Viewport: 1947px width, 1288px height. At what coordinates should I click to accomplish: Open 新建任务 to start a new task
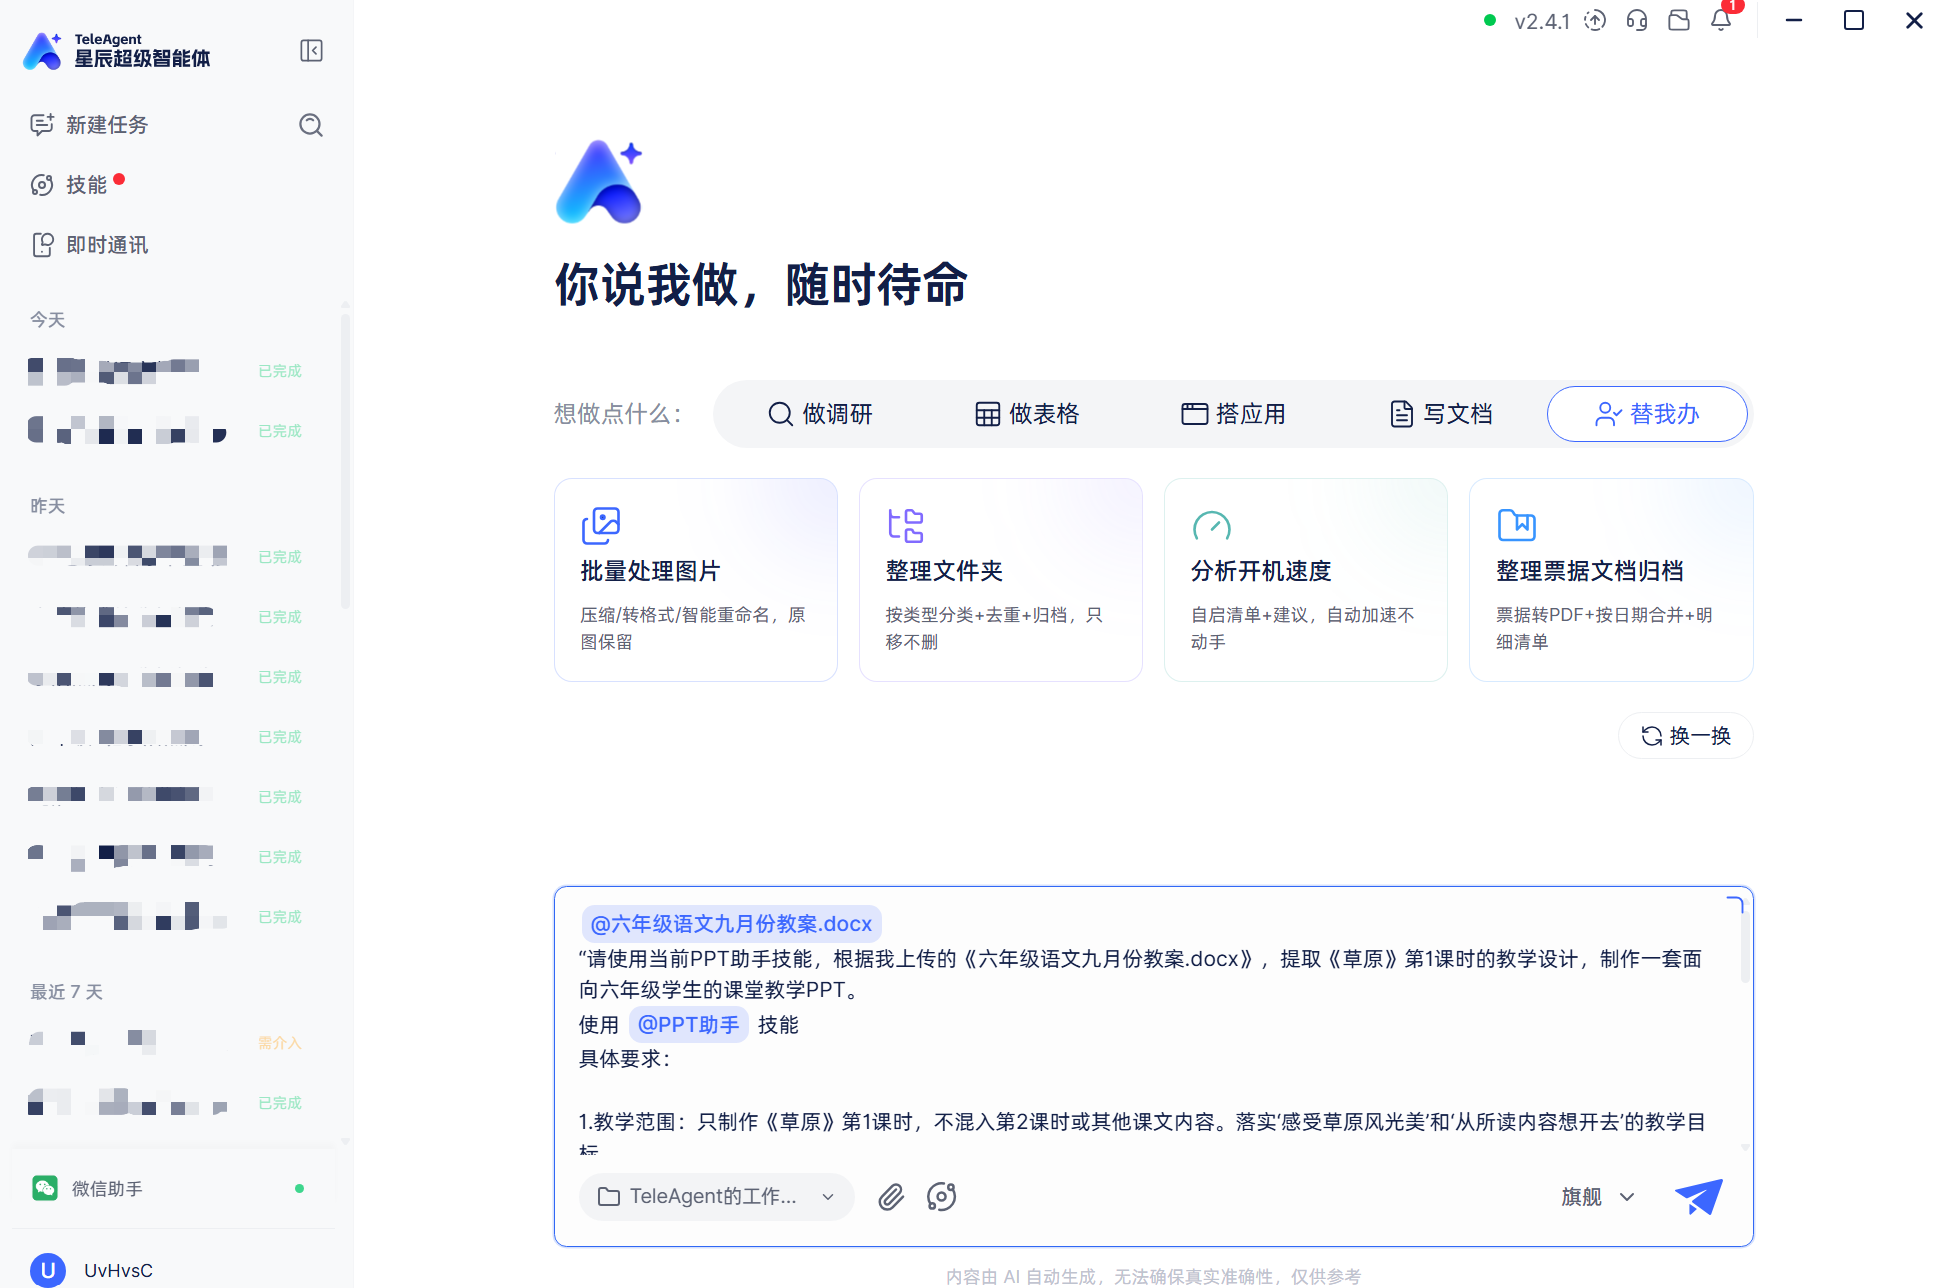click(x=89, y=125)
